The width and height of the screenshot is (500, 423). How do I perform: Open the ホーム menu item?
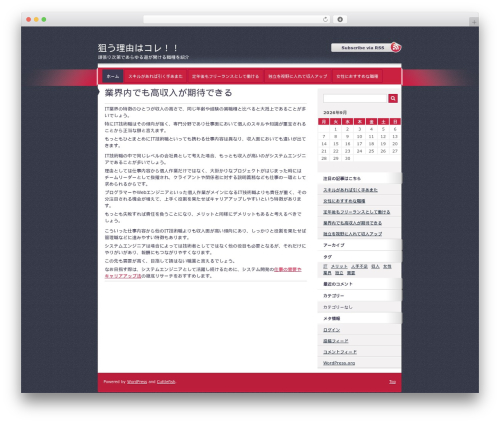(x=113, y=76)
